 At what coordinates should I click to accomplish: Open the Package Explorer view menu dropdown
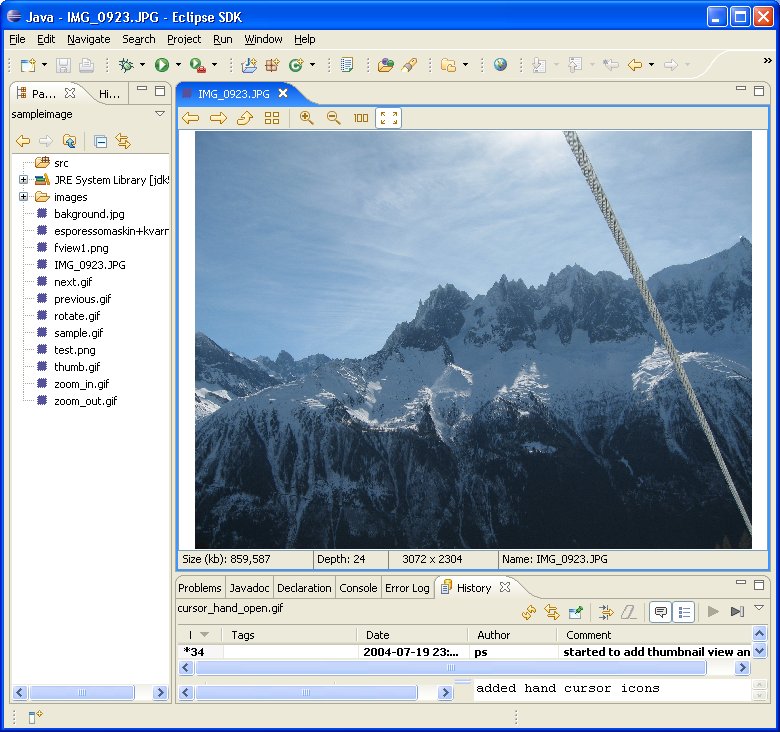[x=160, y=114]
